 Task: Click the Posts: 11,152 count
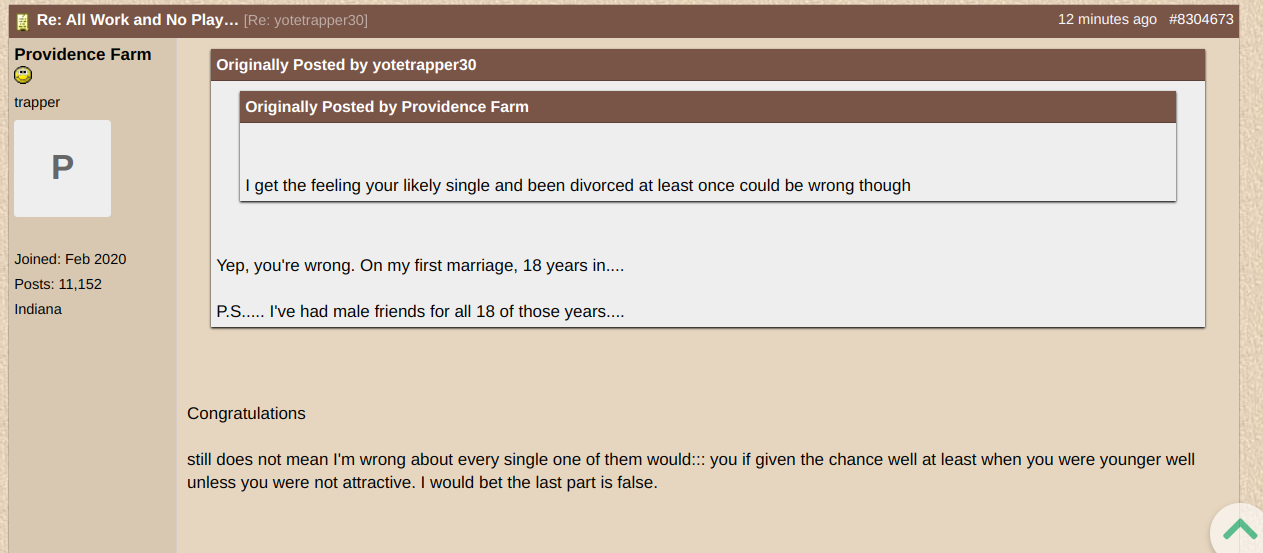tap(58, 284)
